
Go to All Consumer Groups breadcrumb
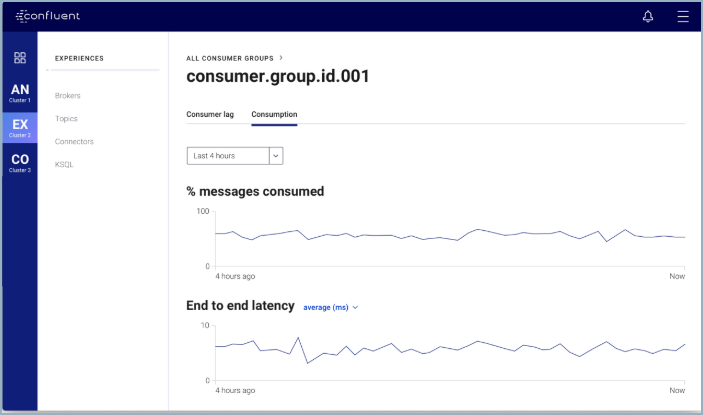[230, 58]
